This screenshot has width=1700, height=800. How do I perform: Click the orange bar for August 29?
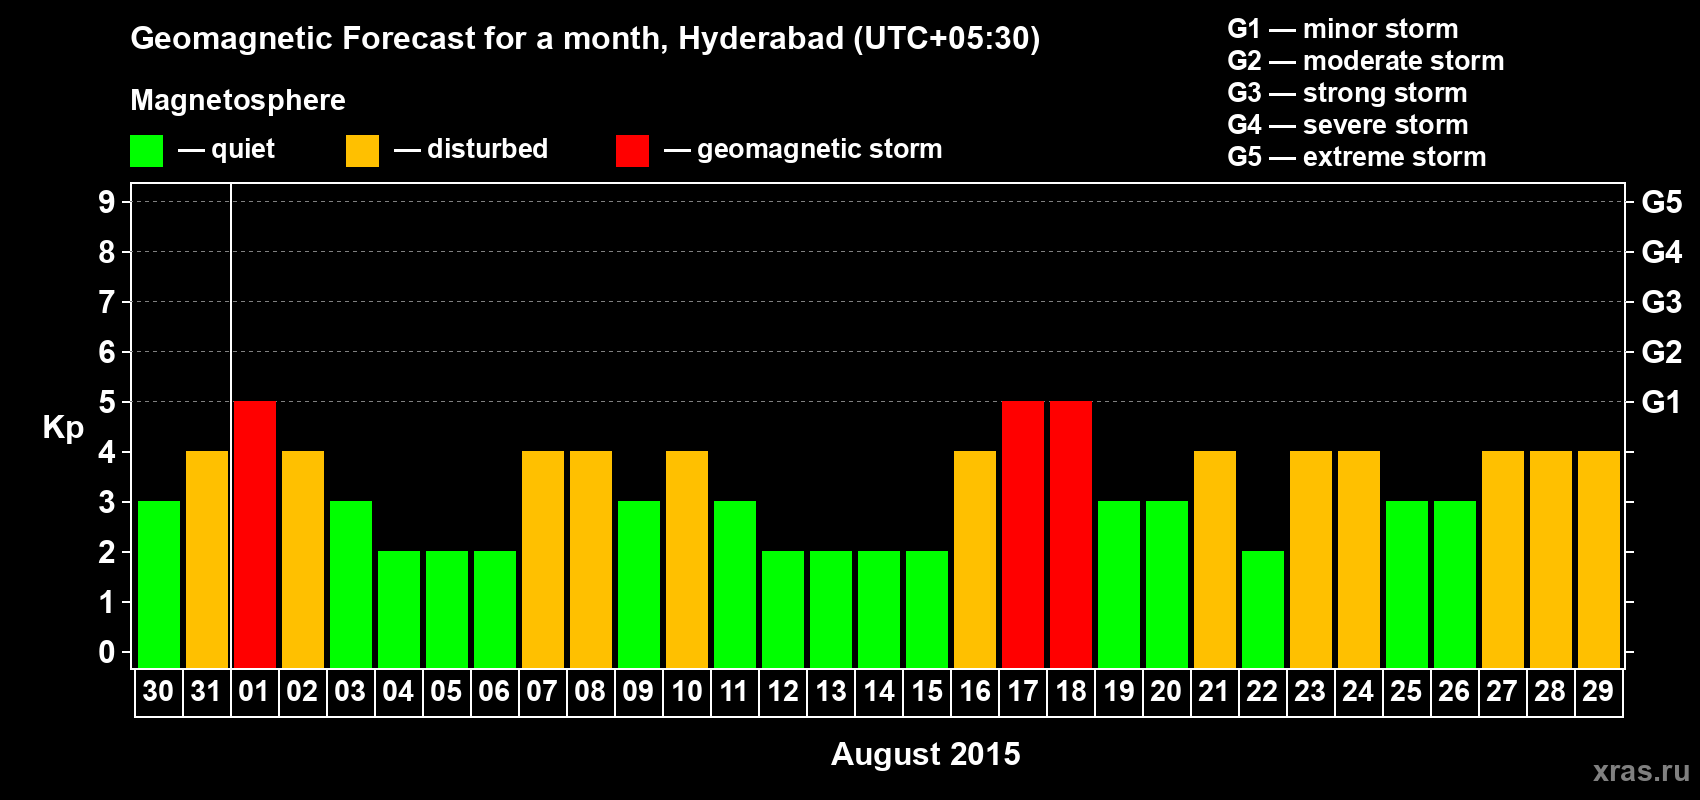1599,559
